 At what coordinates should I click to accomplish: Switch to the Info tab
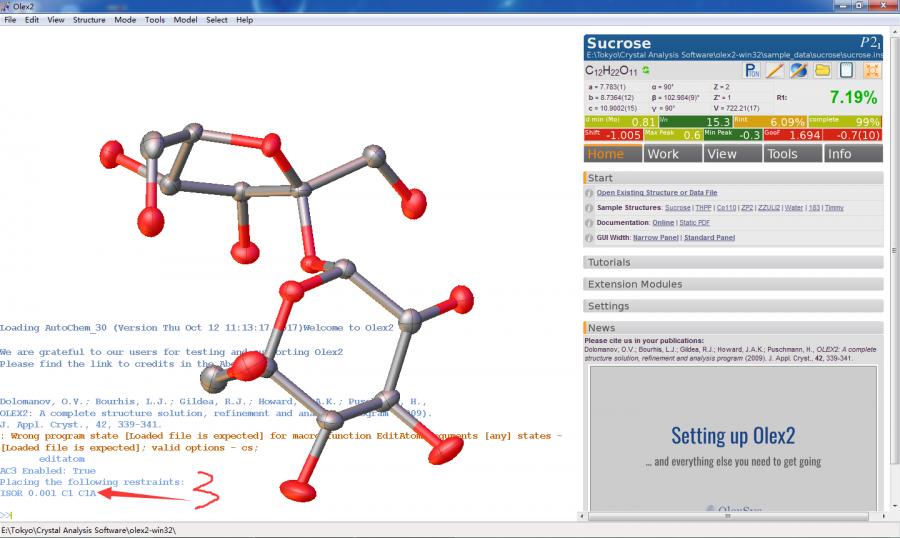[x=852, y=154]
